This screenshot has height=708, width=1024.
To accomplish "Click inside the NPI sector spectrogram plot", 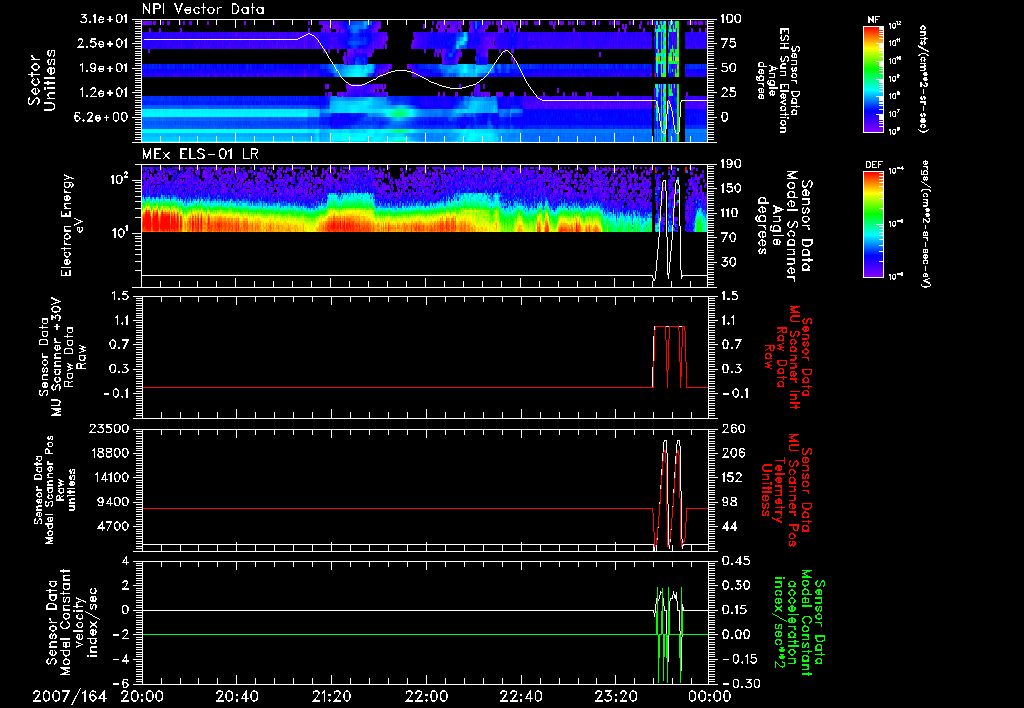I will (x=425, y=80).
